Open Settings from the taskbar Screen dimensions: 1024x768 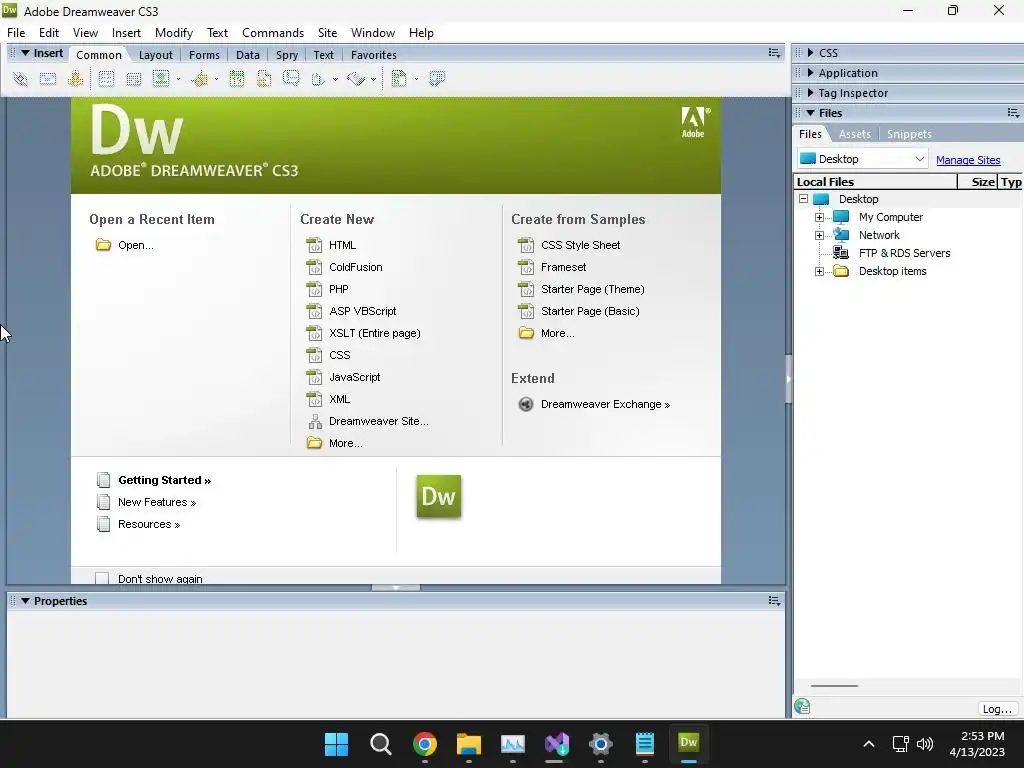click(x=601, y=744)
